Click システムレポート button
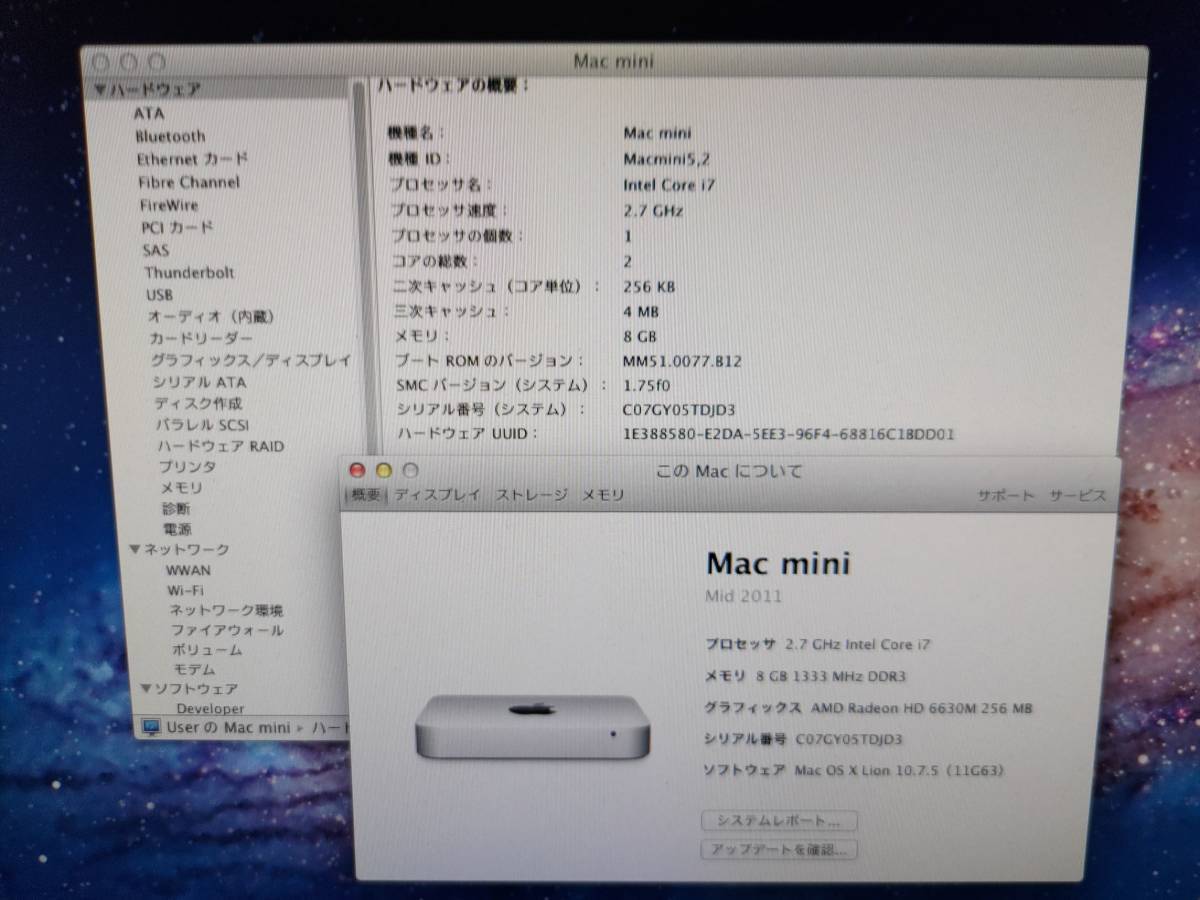 coord(779,821)
